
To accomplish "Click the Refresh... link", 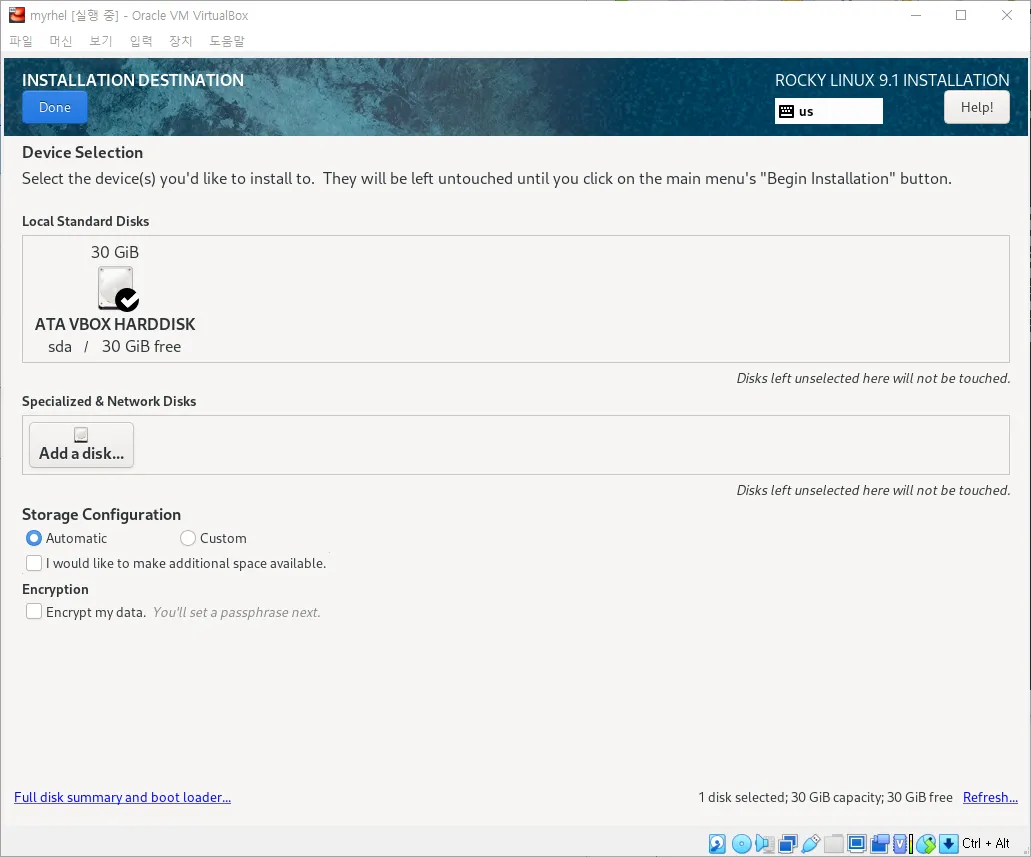I will 990,797.
